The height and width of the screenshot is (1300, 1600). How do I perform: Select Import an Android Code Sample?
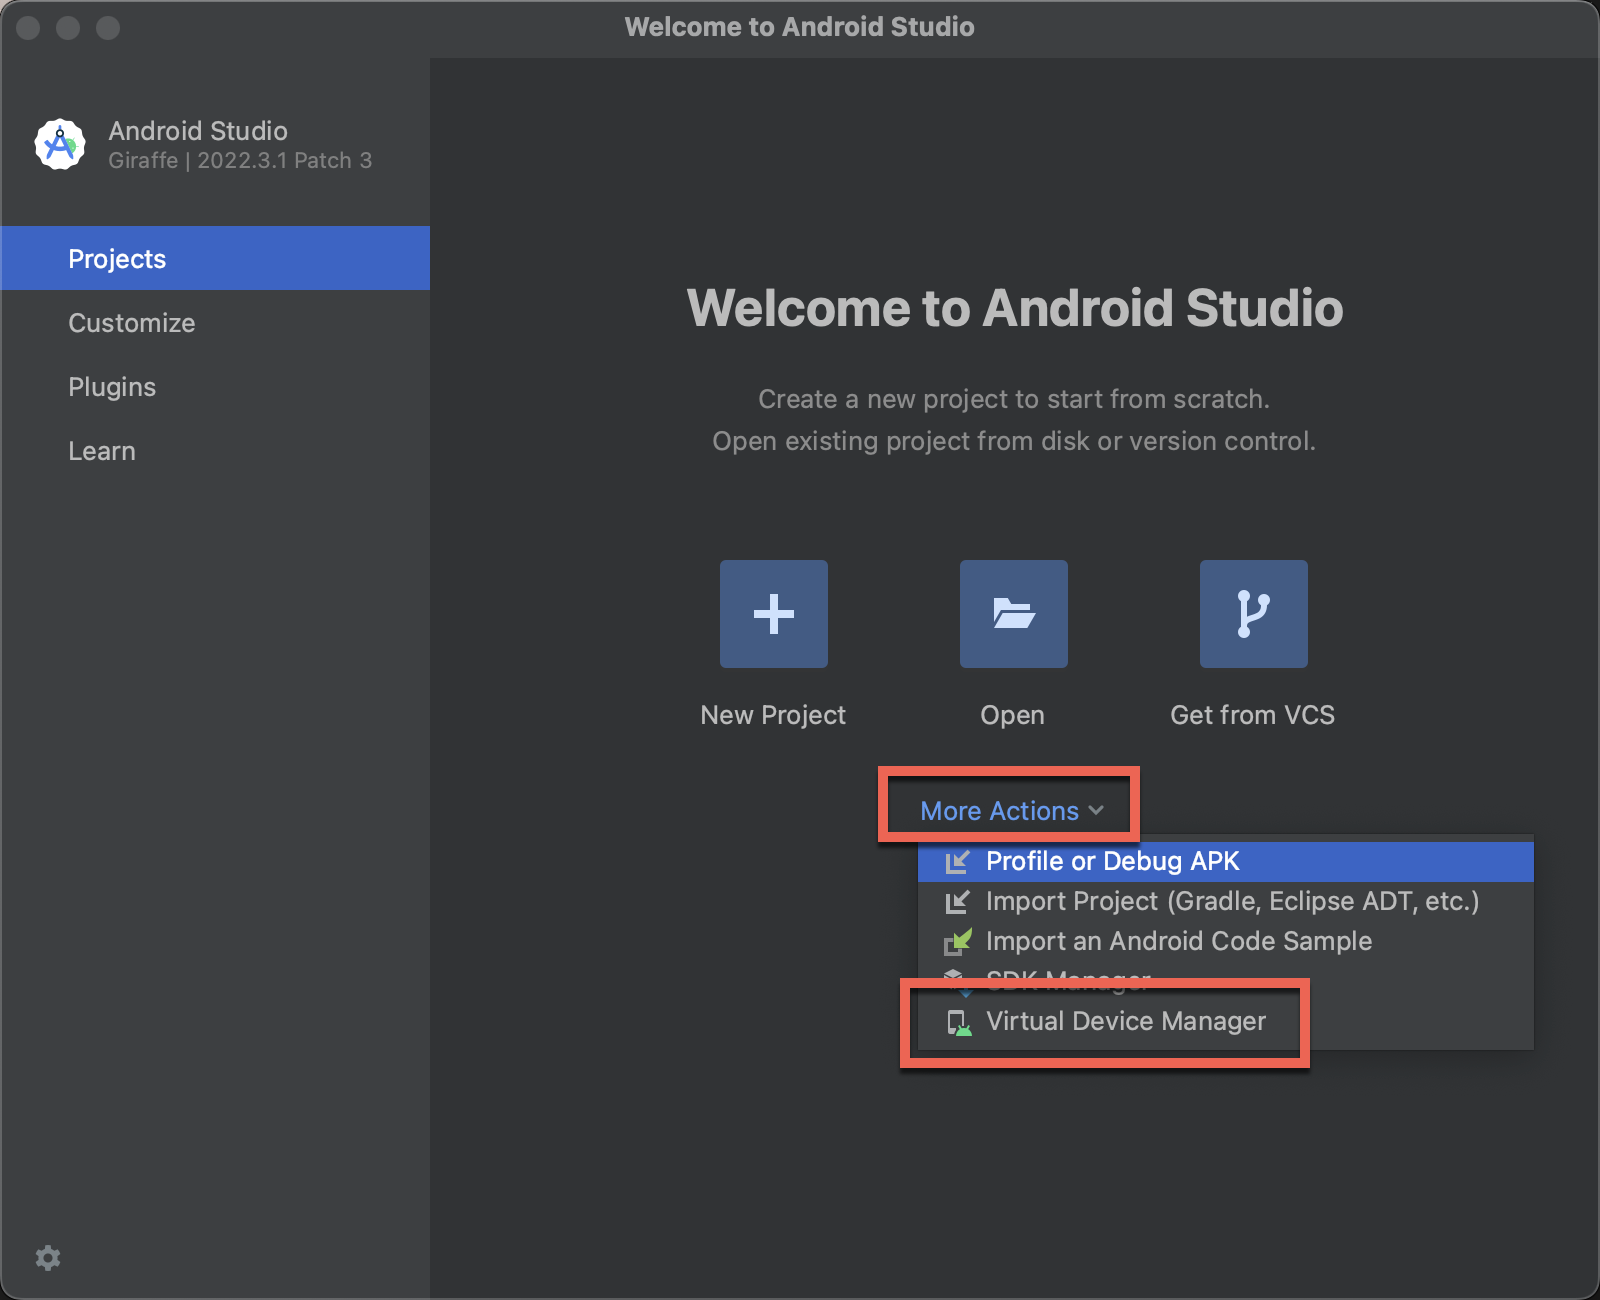tap(1226, 941)
